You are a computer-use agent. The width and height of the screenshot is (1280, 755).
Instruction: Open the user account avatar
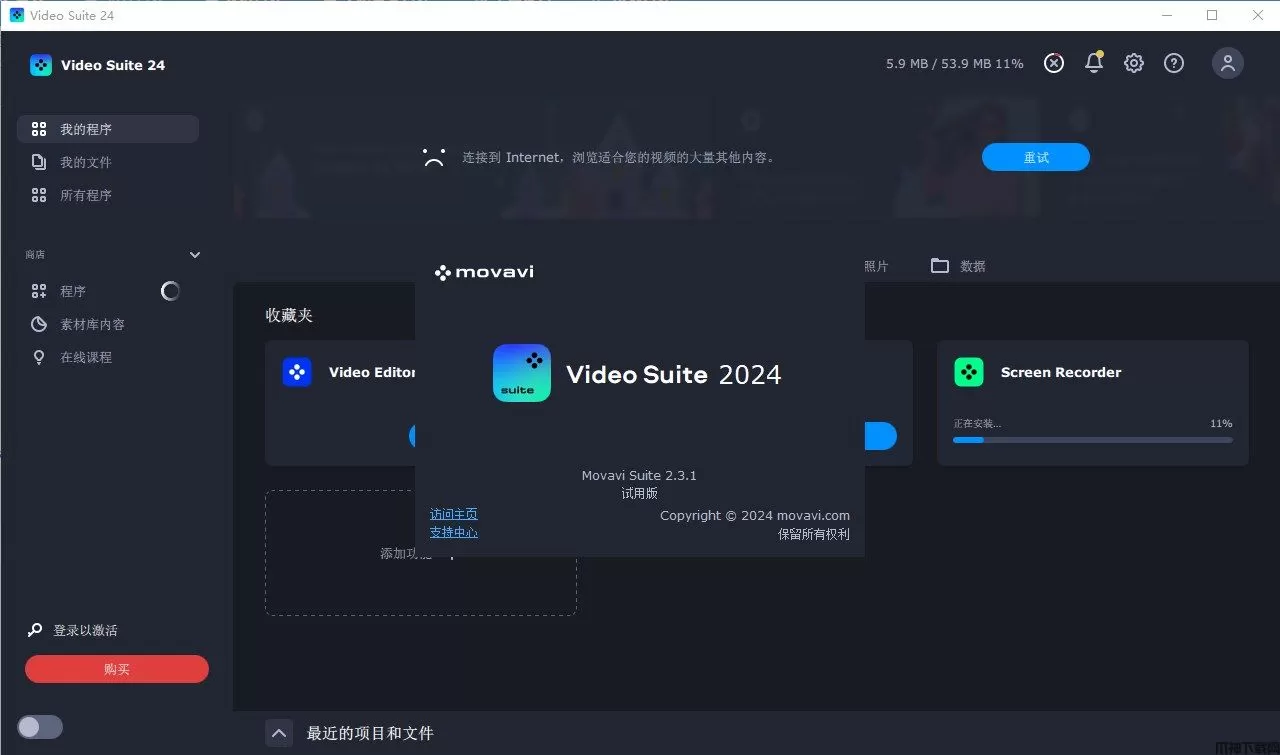tap(1228, 63)
